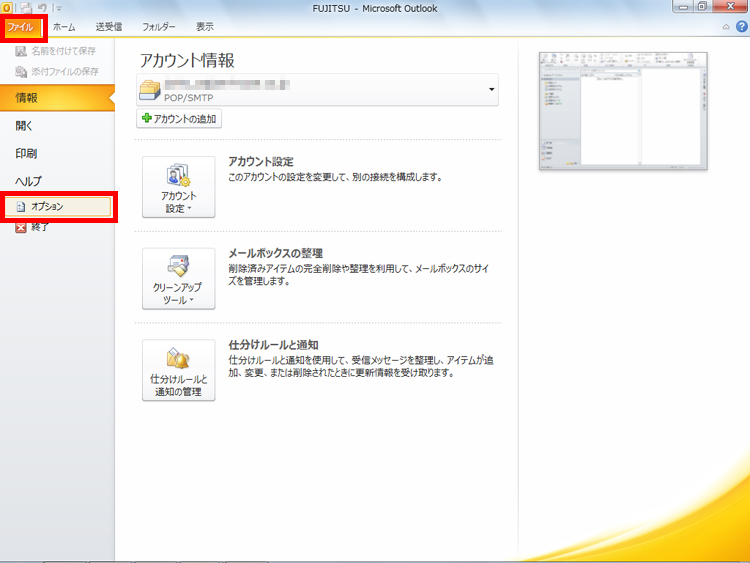Click the 仕分けルールと通知の管理 button
750x563 pixels.
(x=178, y=370)
